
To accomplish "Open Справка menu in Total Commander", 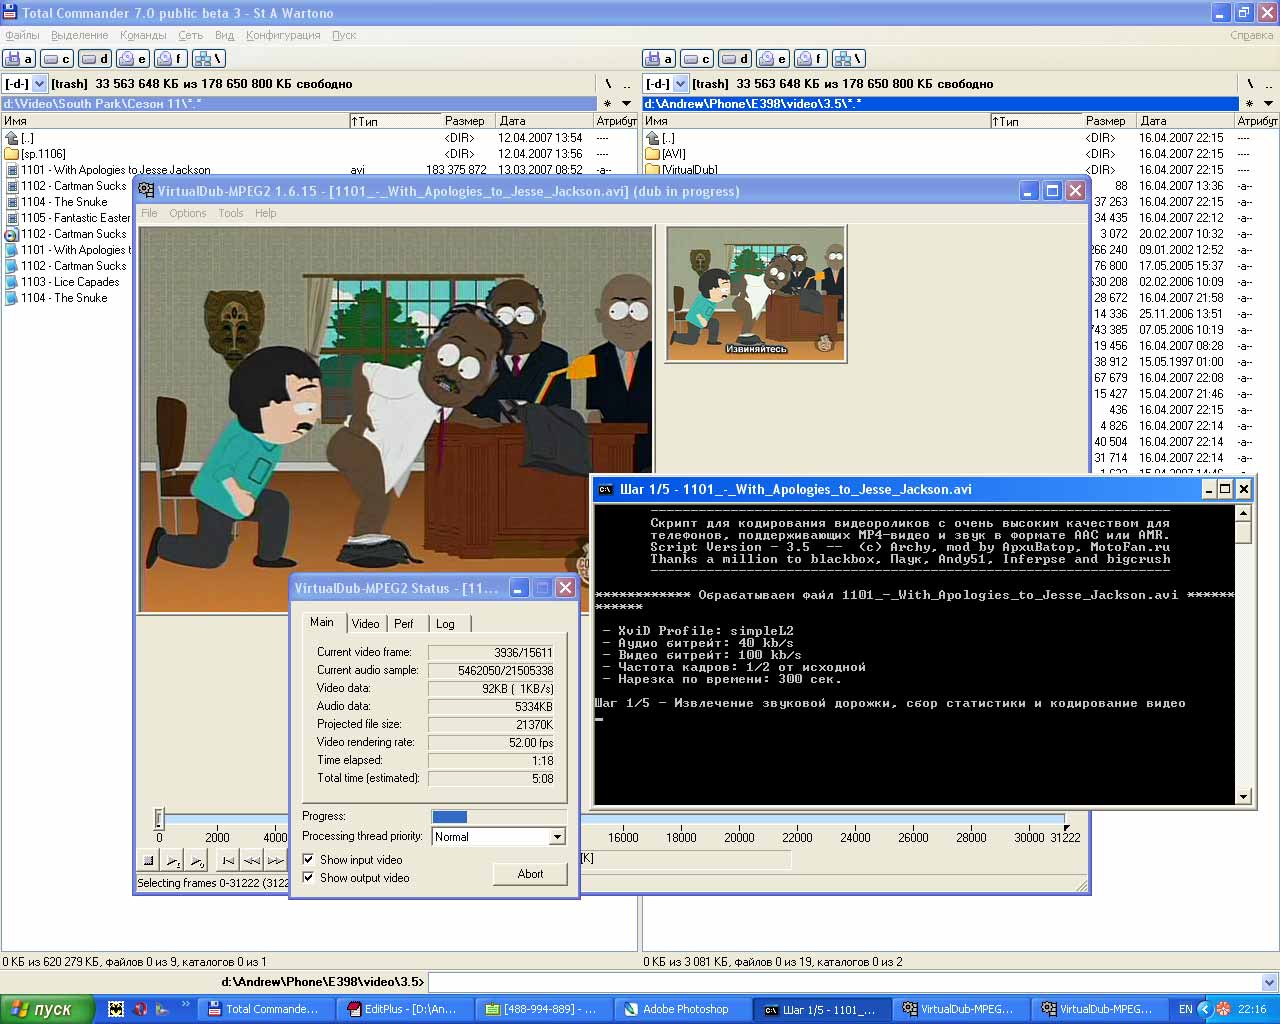I will (1252, 35).
